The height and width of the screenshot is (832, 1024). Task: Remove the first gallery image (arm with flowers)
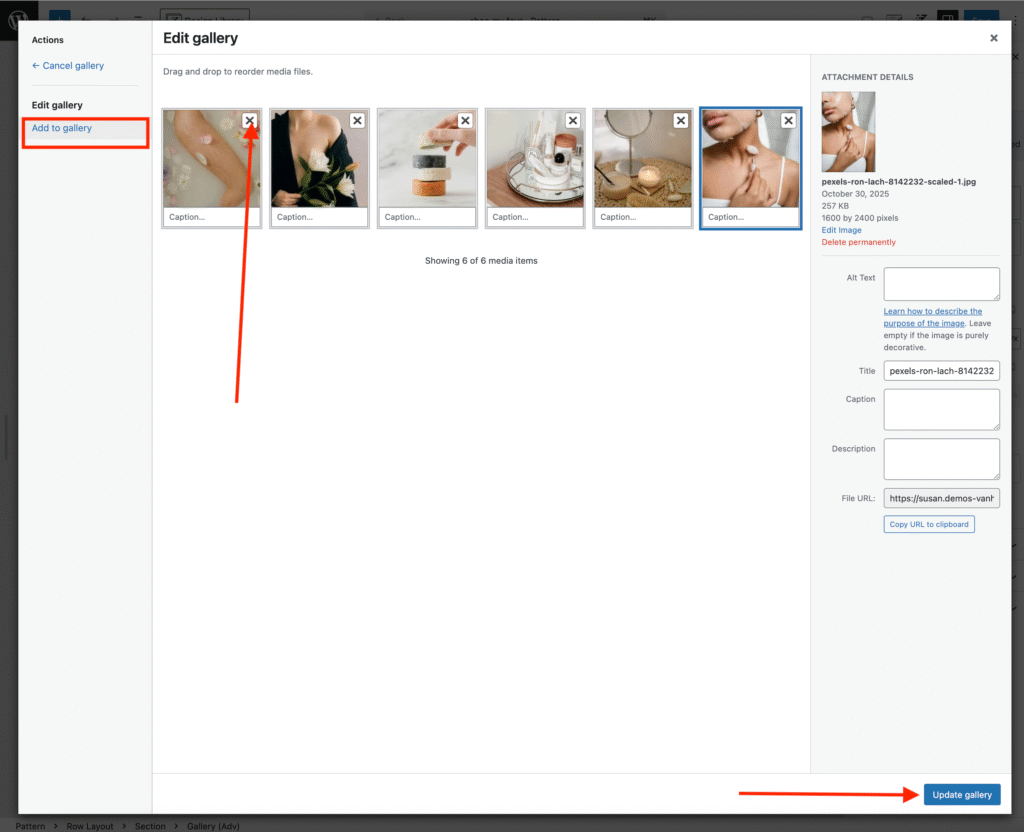click(249, 120)
